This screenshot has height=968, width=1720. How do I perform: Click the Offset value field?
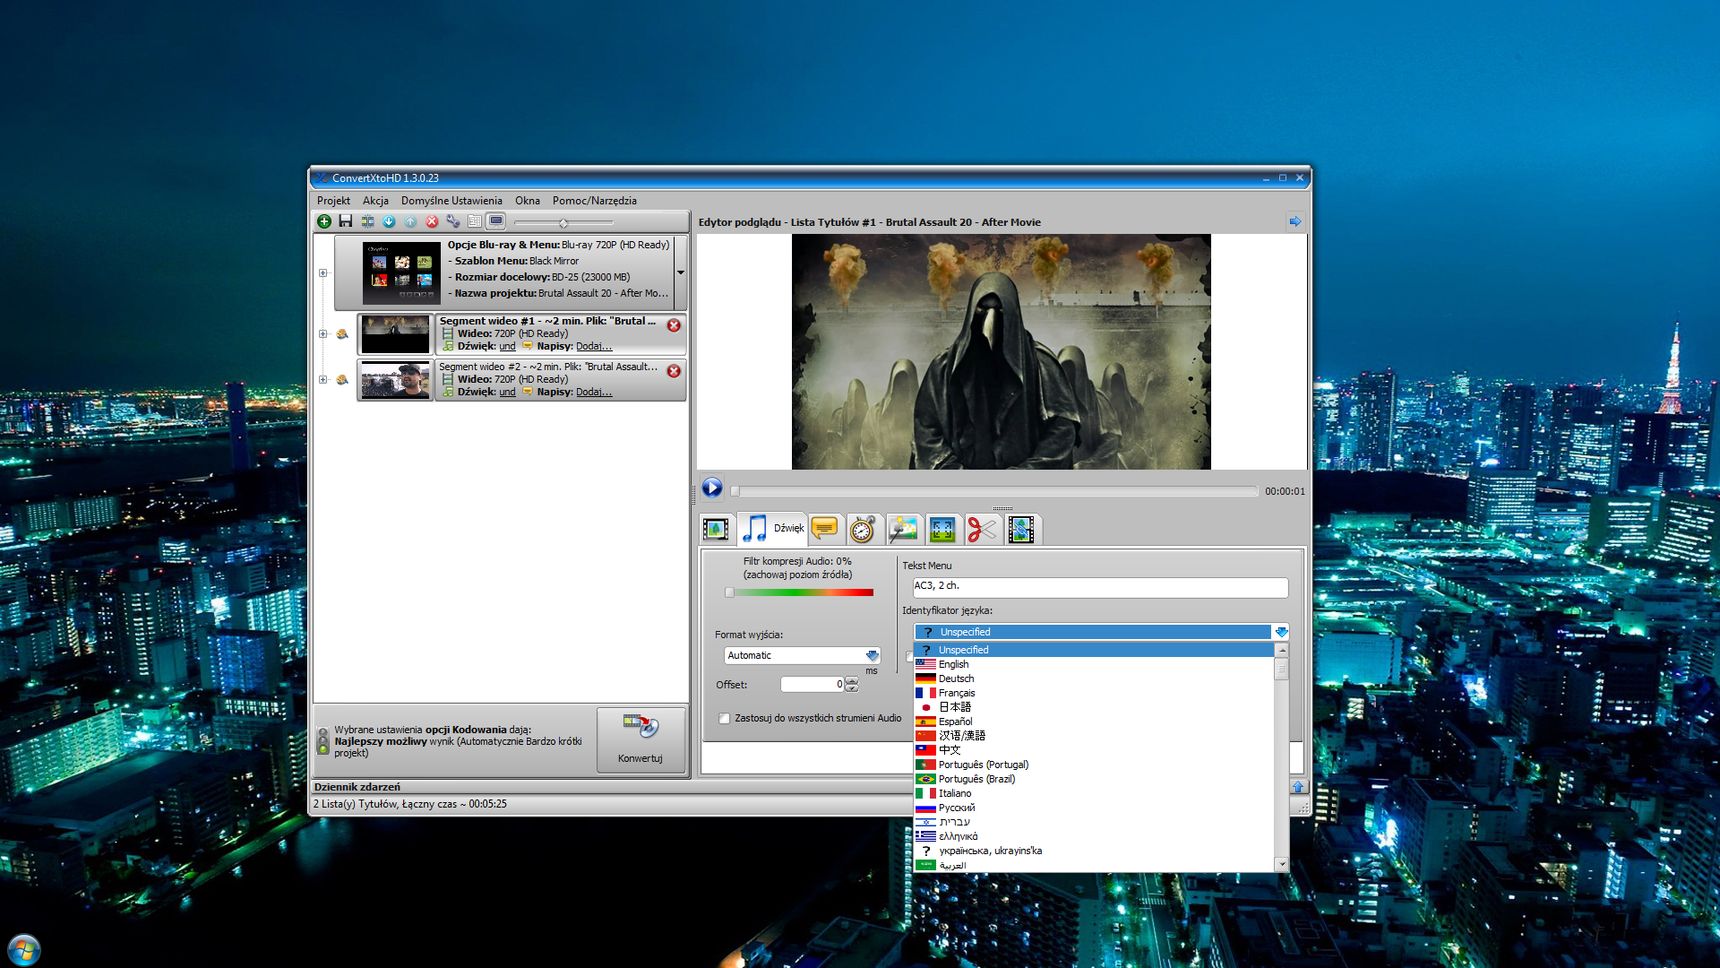(x=812, y=684)
